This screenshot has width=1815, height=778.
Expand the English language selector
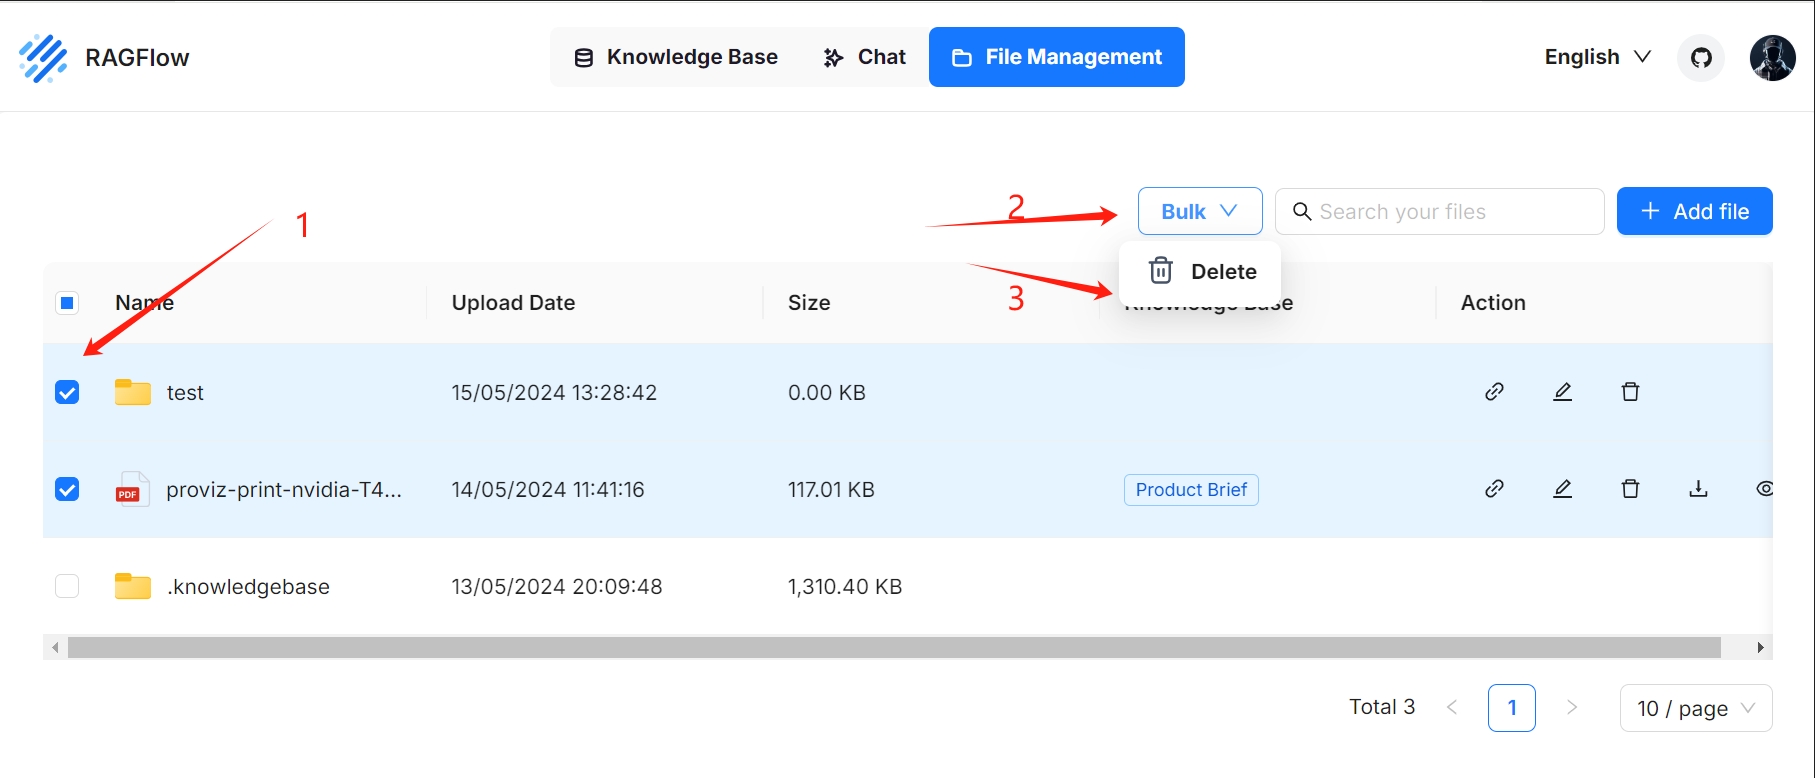[1597, 57]
